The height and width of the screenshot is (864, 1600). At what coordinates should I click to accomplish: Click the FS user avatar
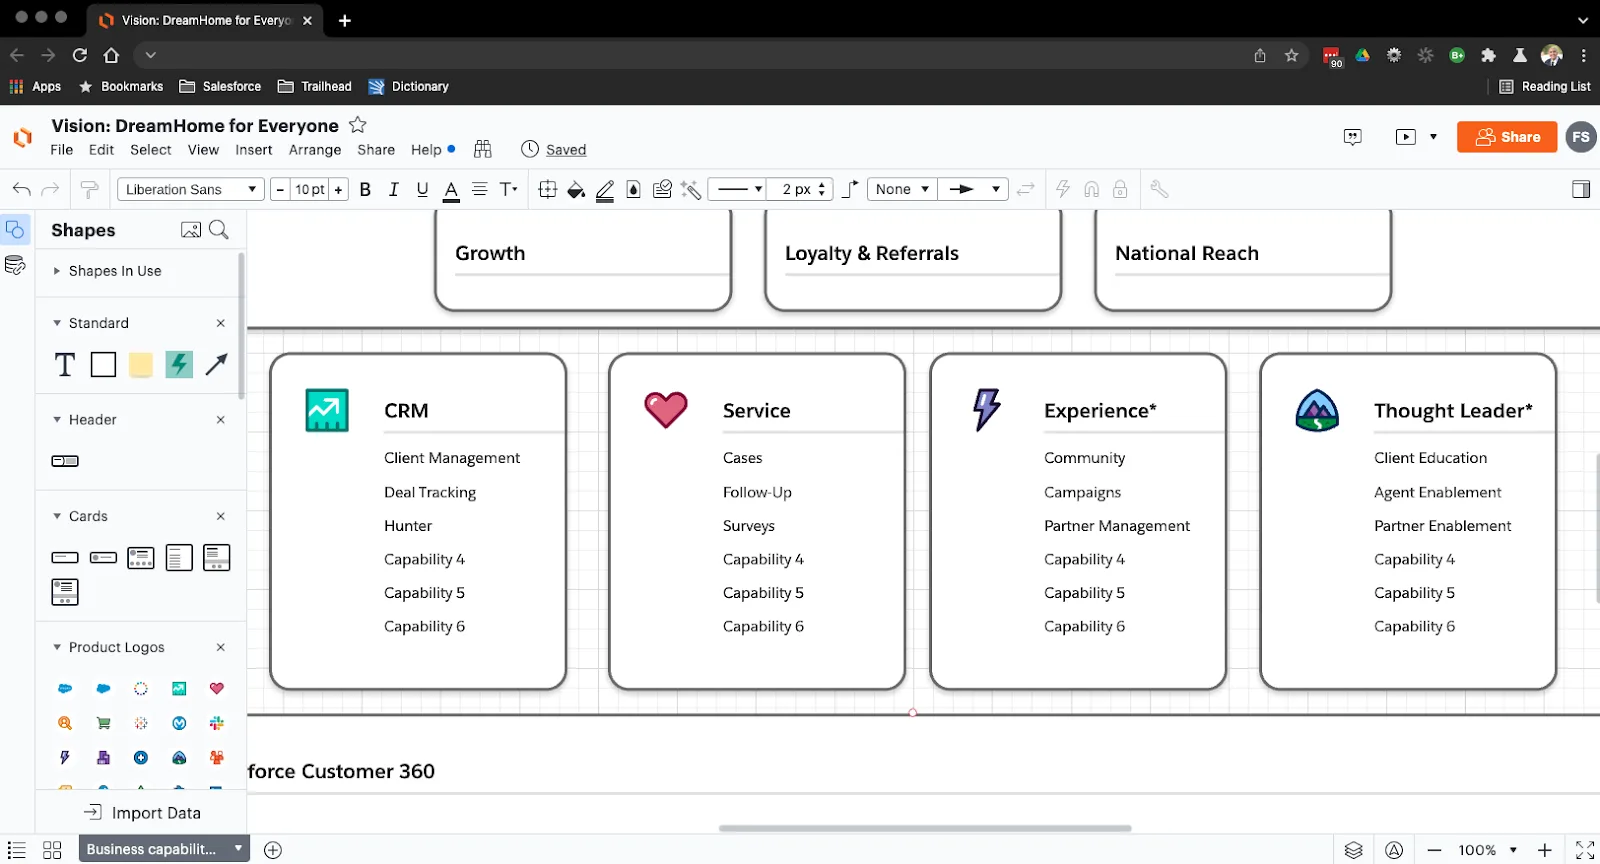(x=1580, y=137)
